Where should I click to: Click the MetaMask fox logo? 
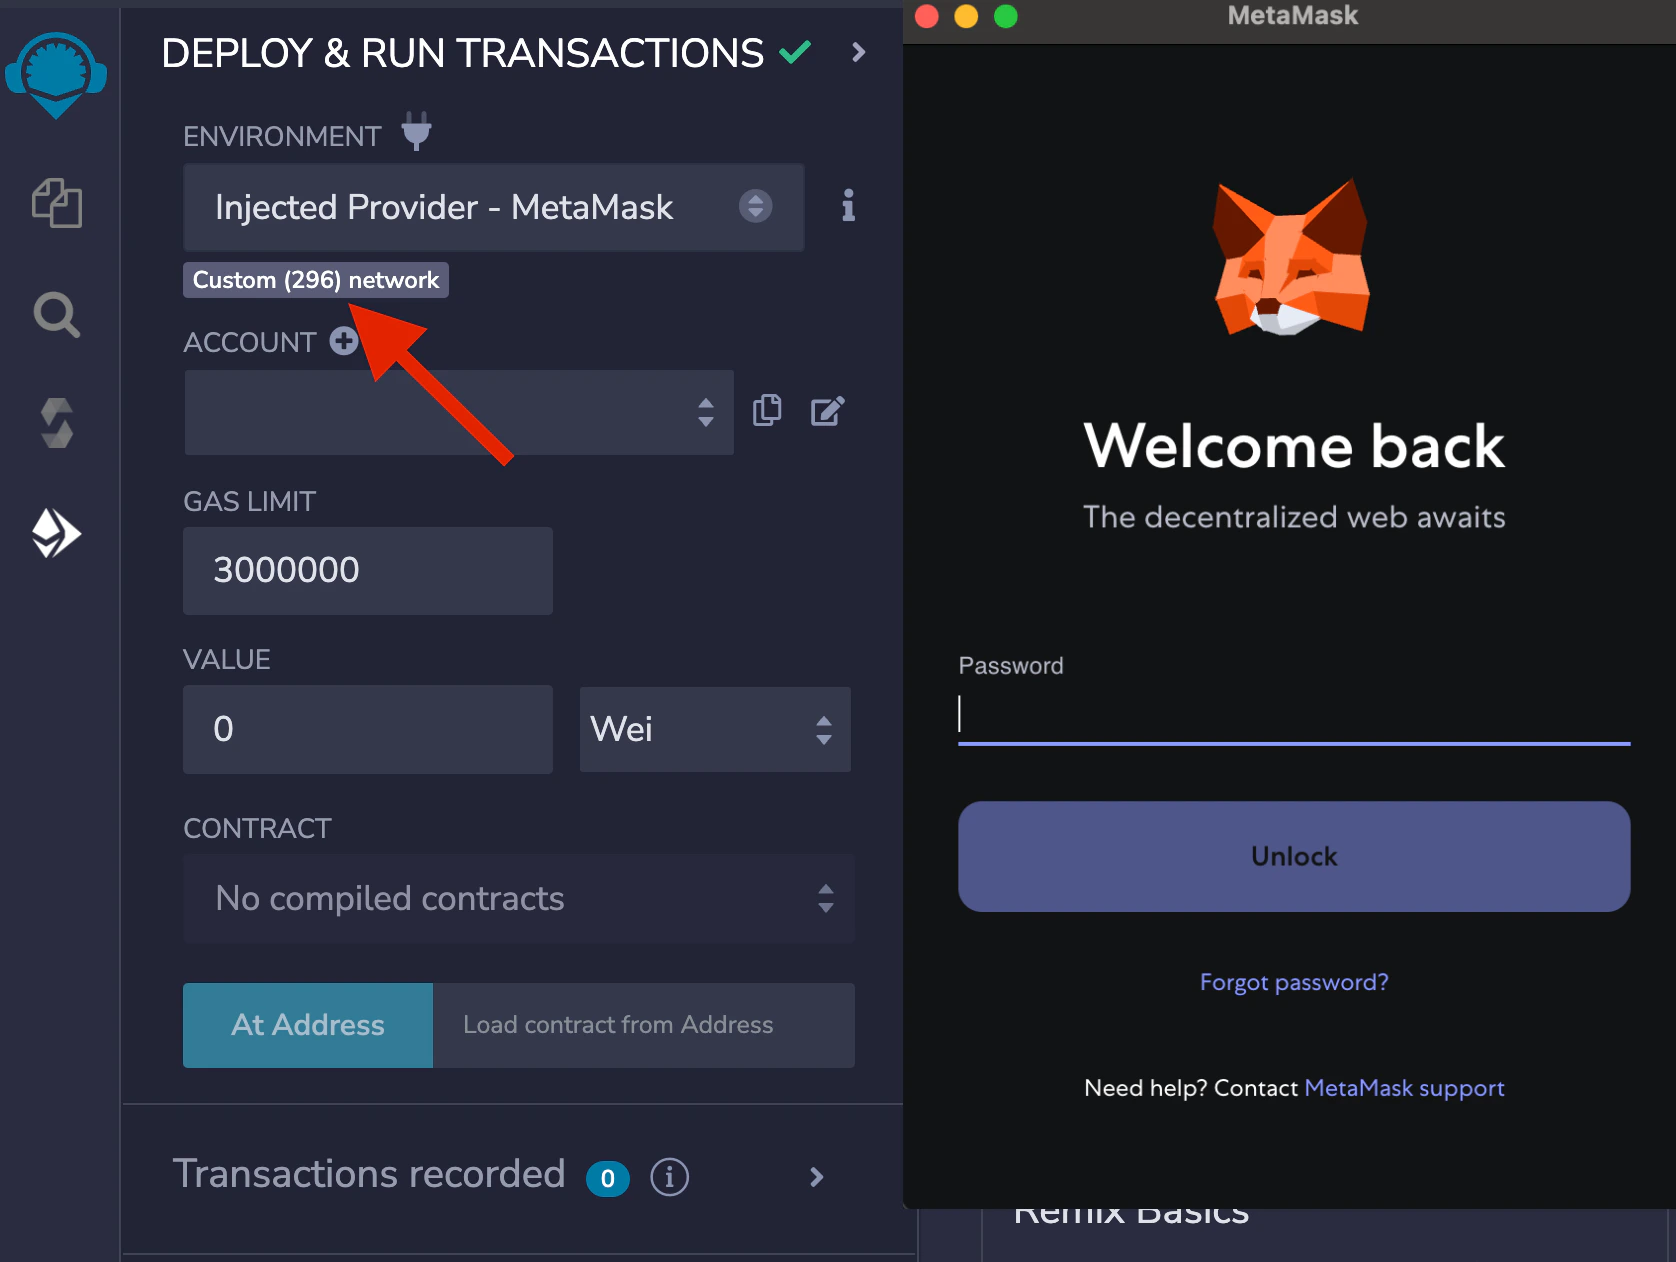1291,257
